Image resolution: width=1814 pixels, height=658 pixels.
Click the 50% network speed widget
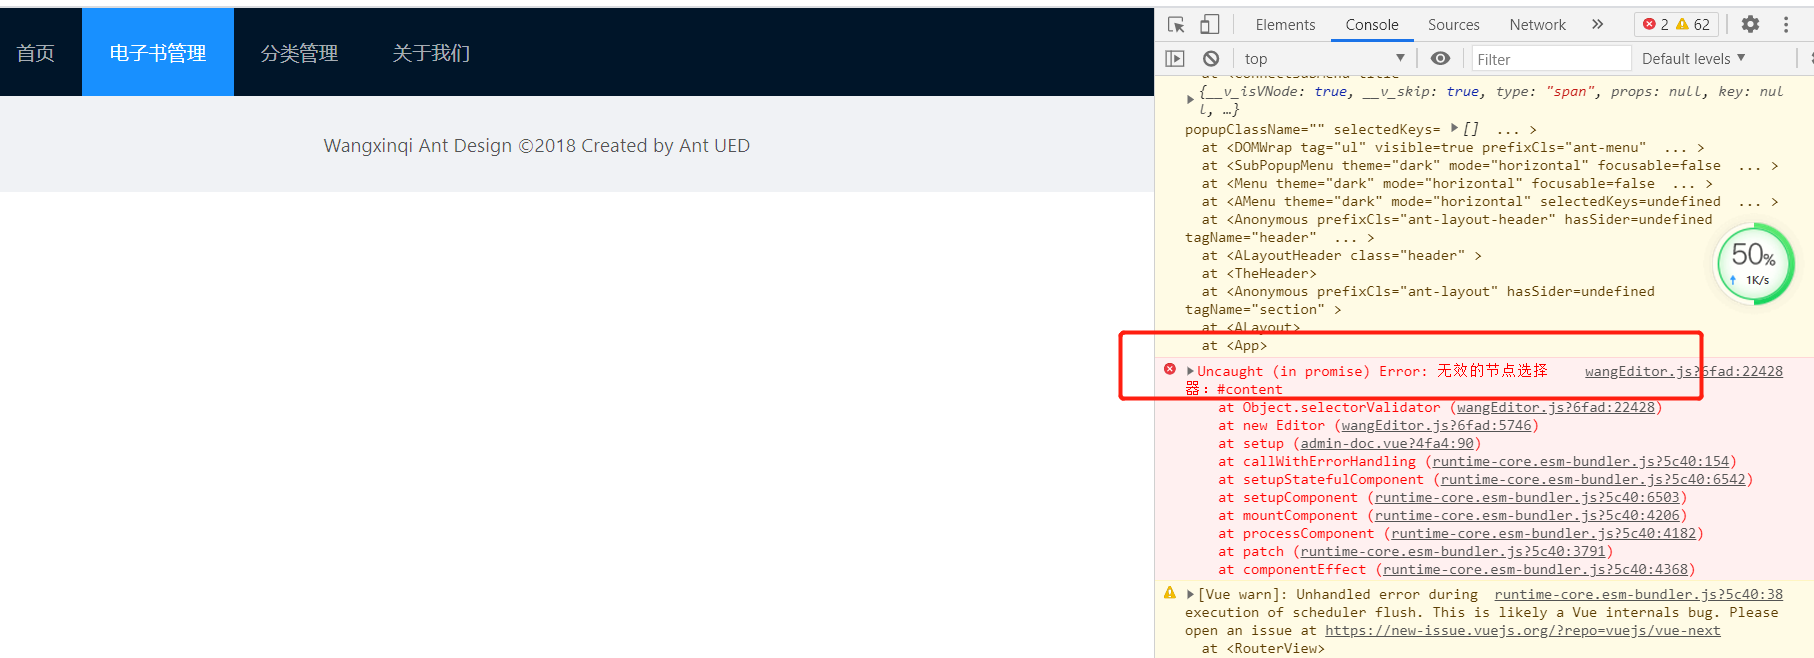coord(1754,264)
